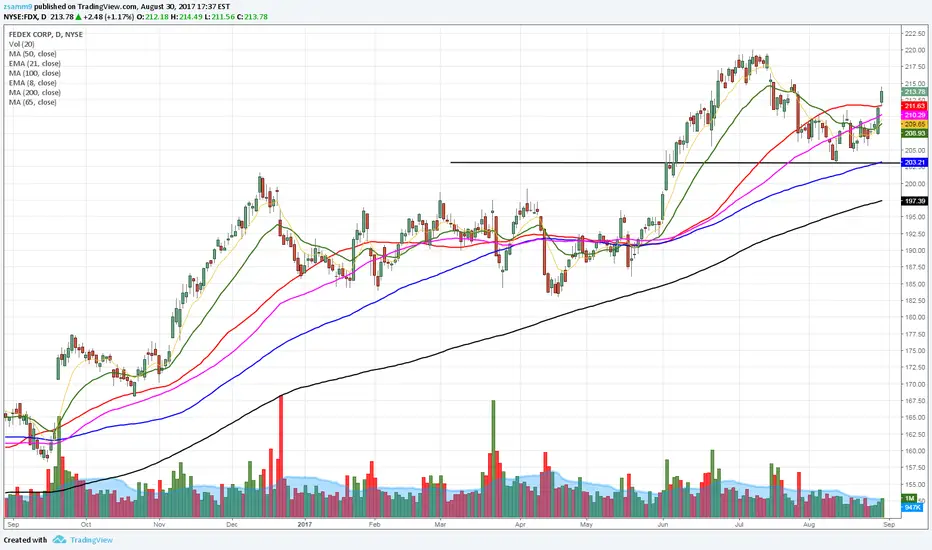The width and height of the screenshot is (932, 550).
Task: Click the 160.00 price axis label
Action: (915, 451)
